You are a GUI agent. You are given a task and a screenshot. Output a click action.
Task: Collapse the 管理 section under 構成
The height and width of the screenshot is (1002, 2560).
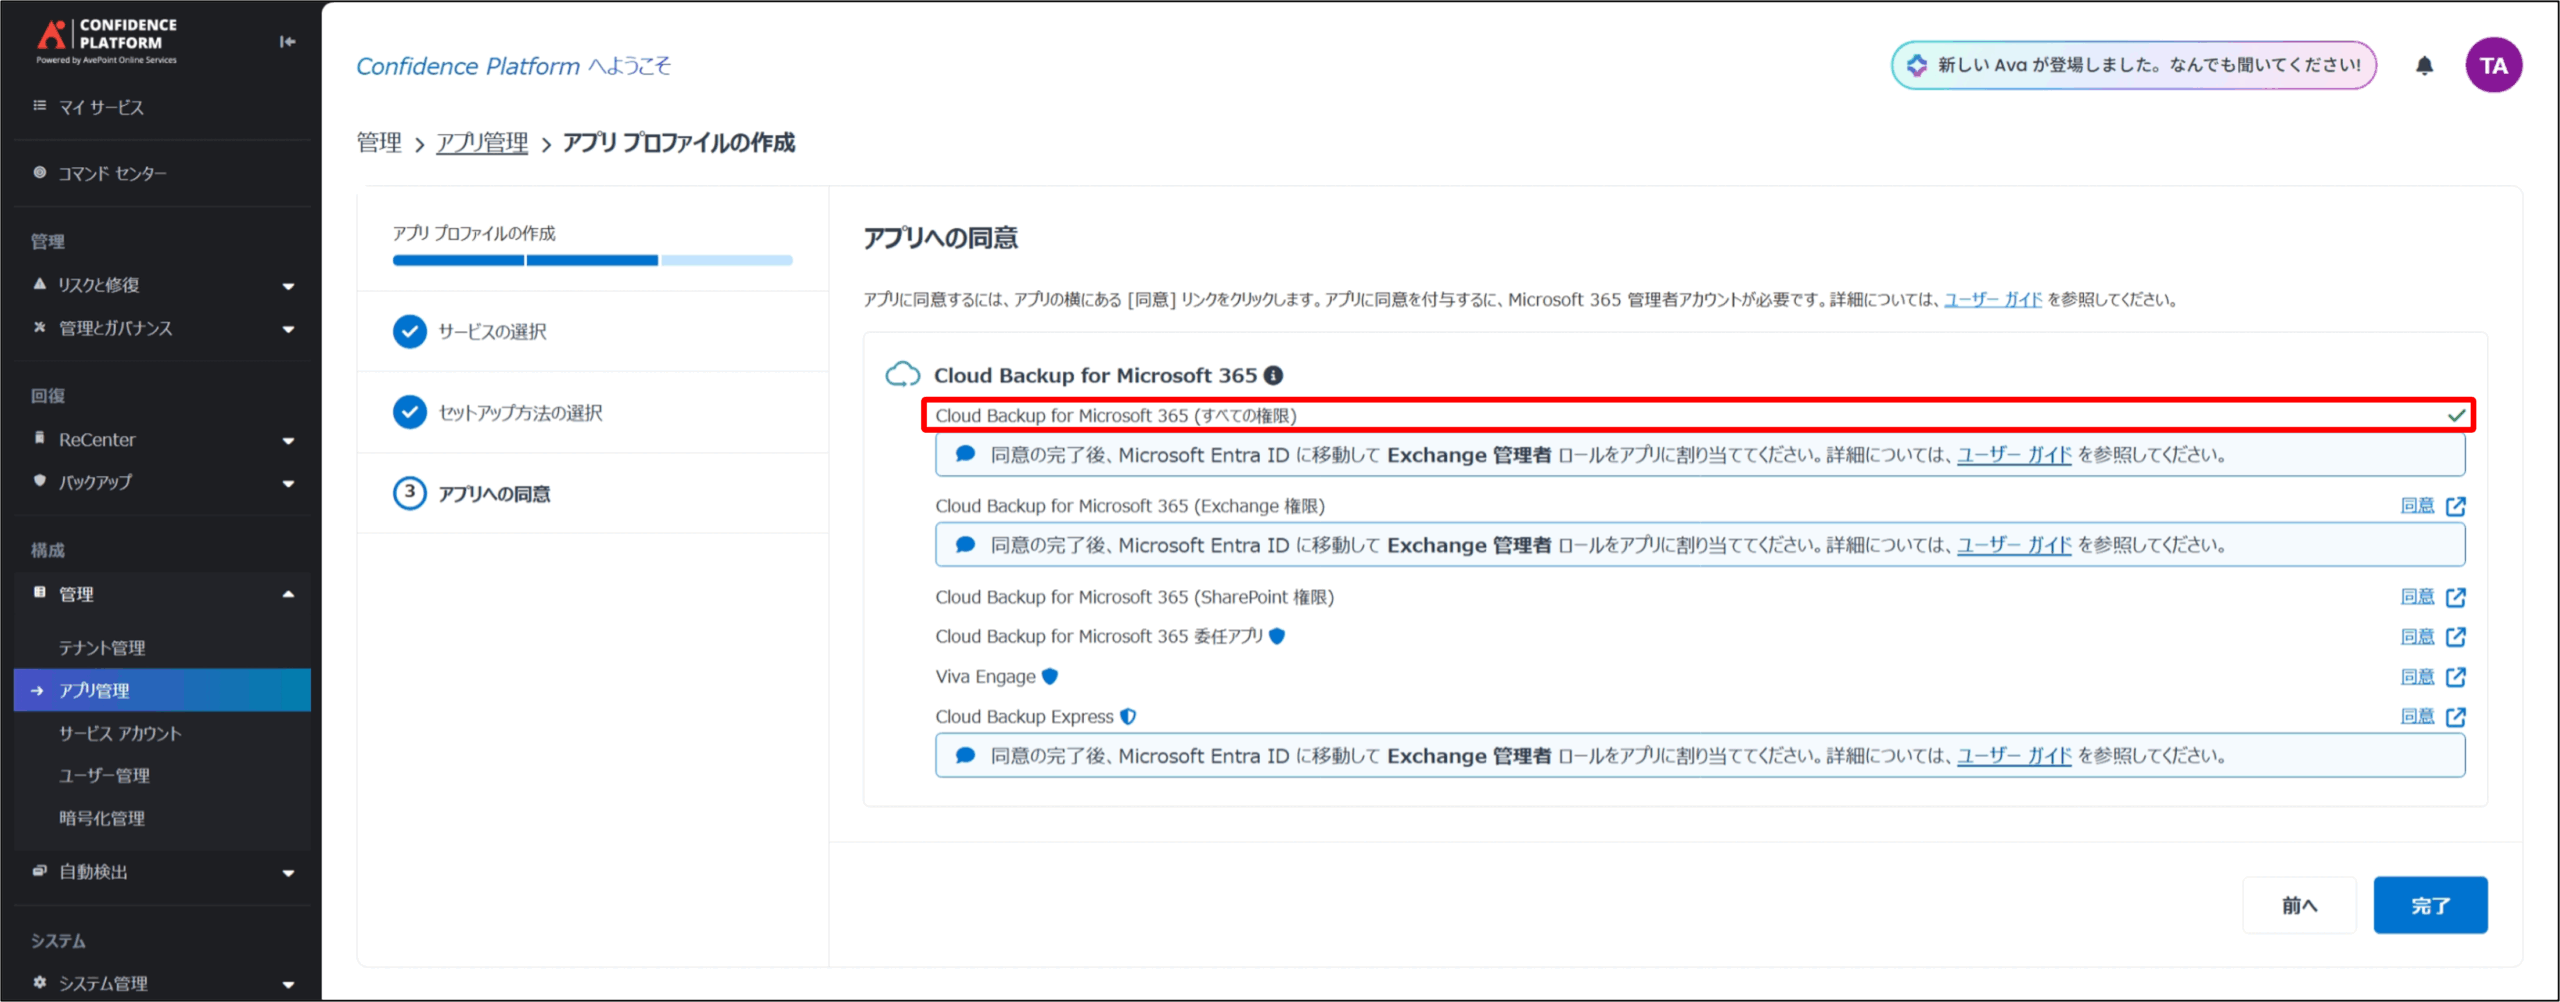[288, 595]
